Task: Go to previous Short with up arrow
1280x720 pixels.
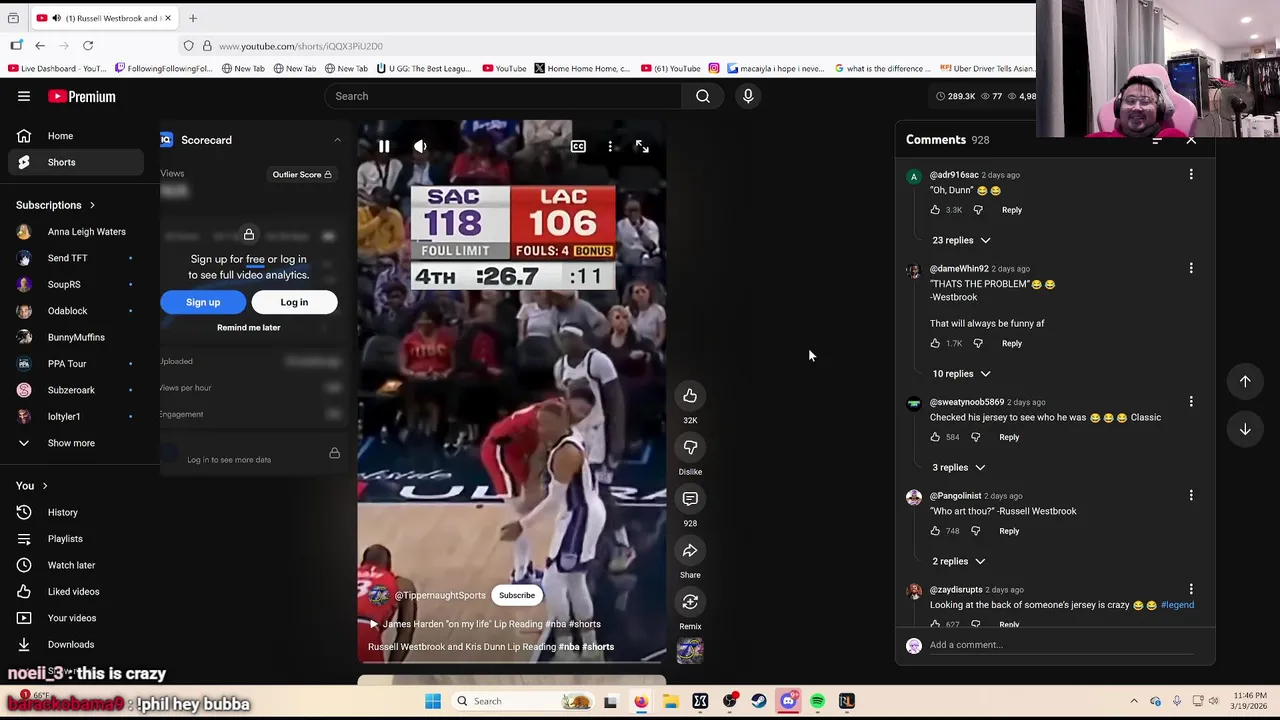Action: [1245, 381]
